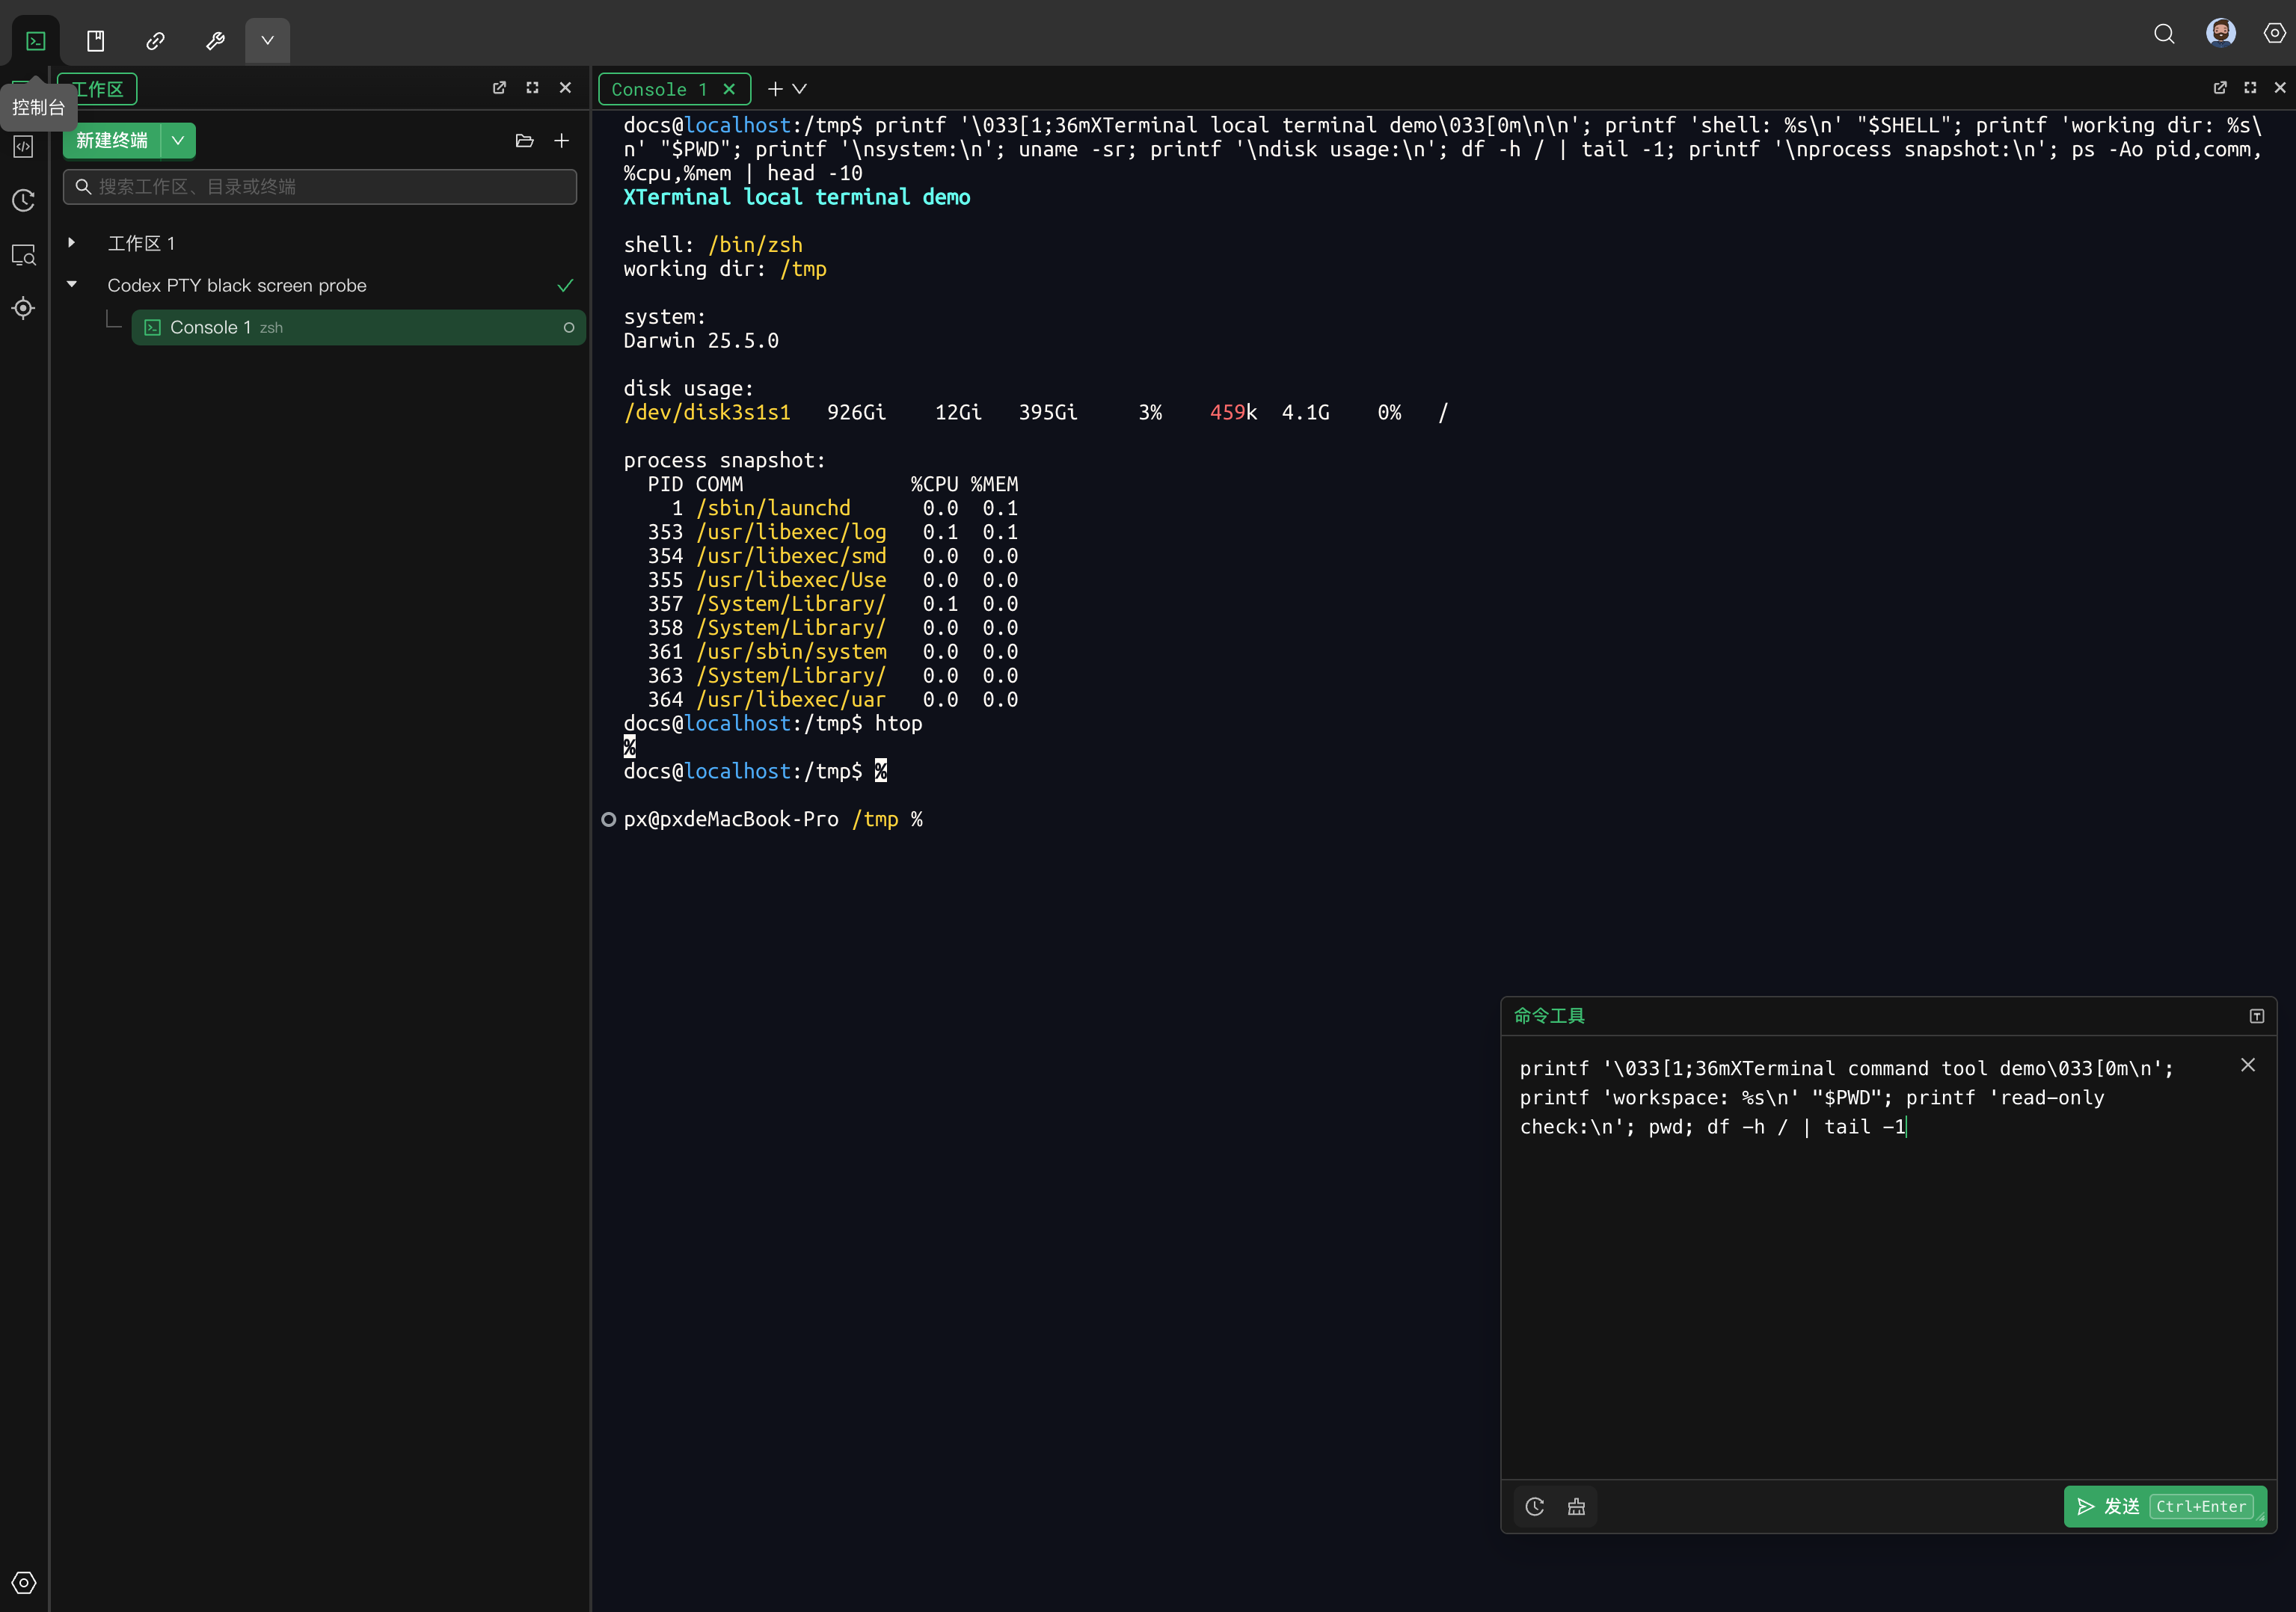
Task: Click the circle marker beside px@pxdeMacBook-Pro prompt
Action: [608, 820]
